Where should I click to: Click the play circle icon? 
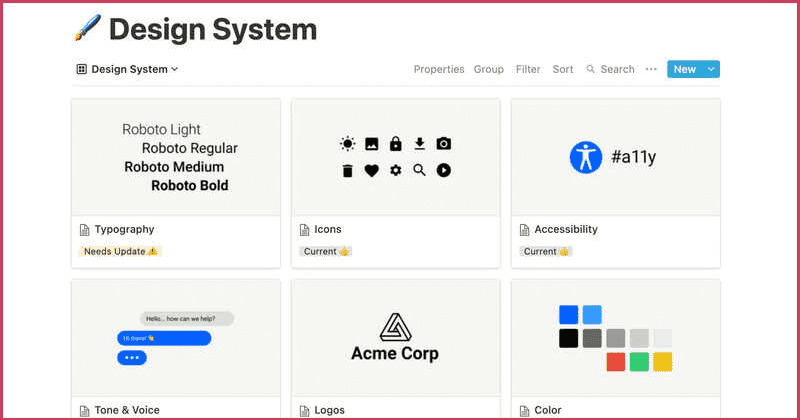pyautogui.click(x=443, y=170)
